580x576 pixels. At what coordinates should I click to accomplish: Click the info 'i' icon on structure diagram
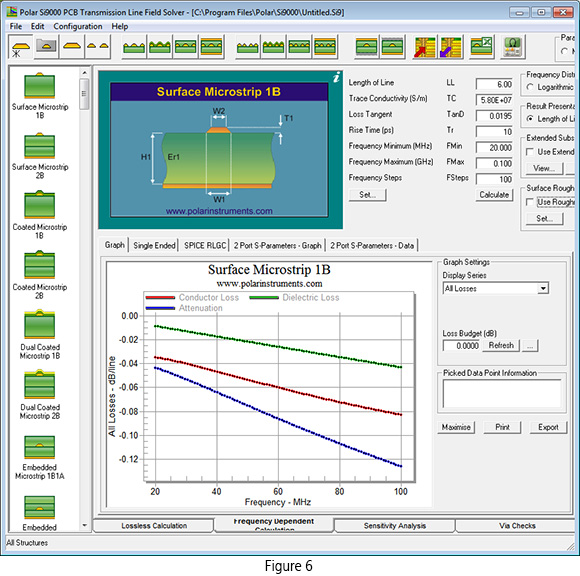click(x=336, y=78)
